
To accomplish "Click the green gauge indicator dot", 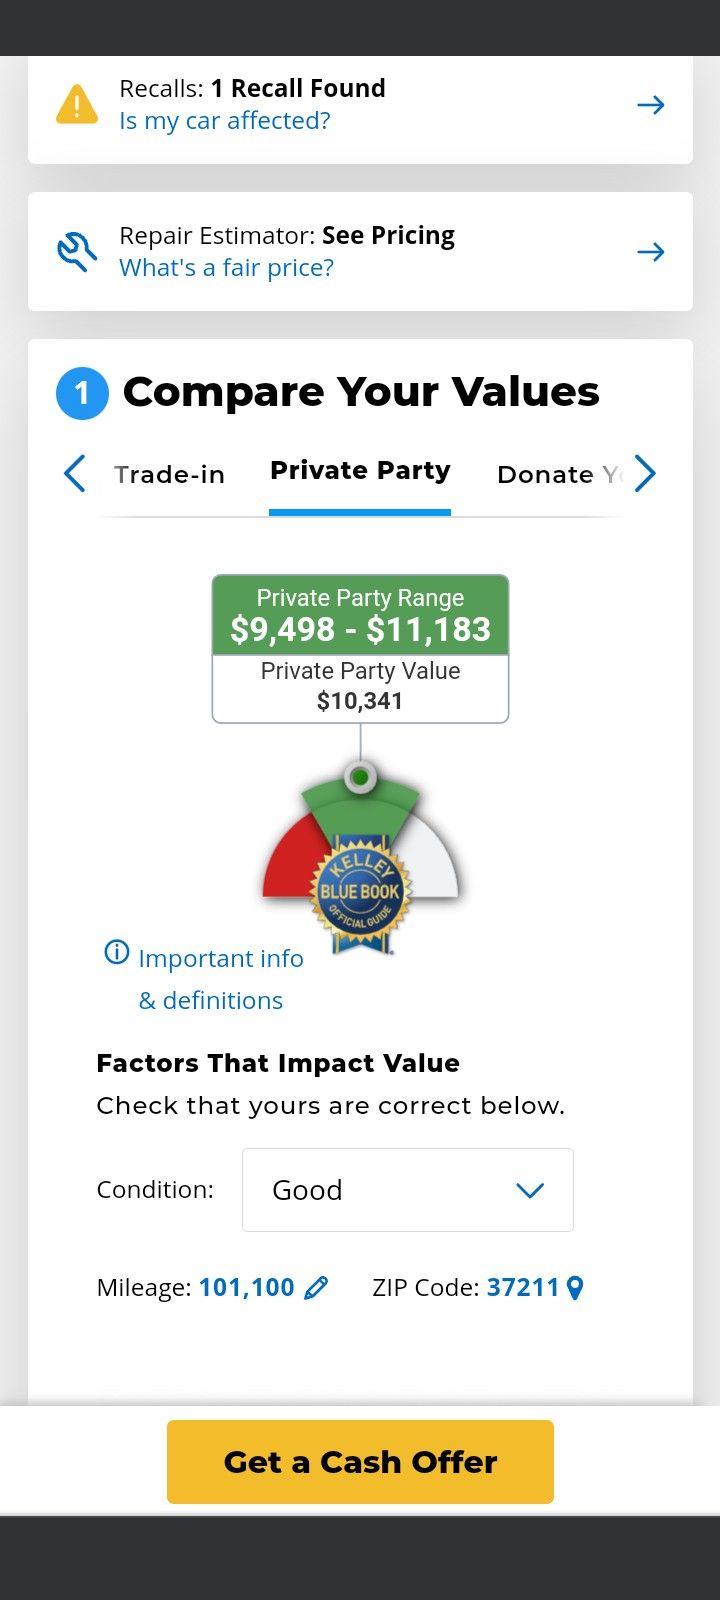I will click(361, 777).
